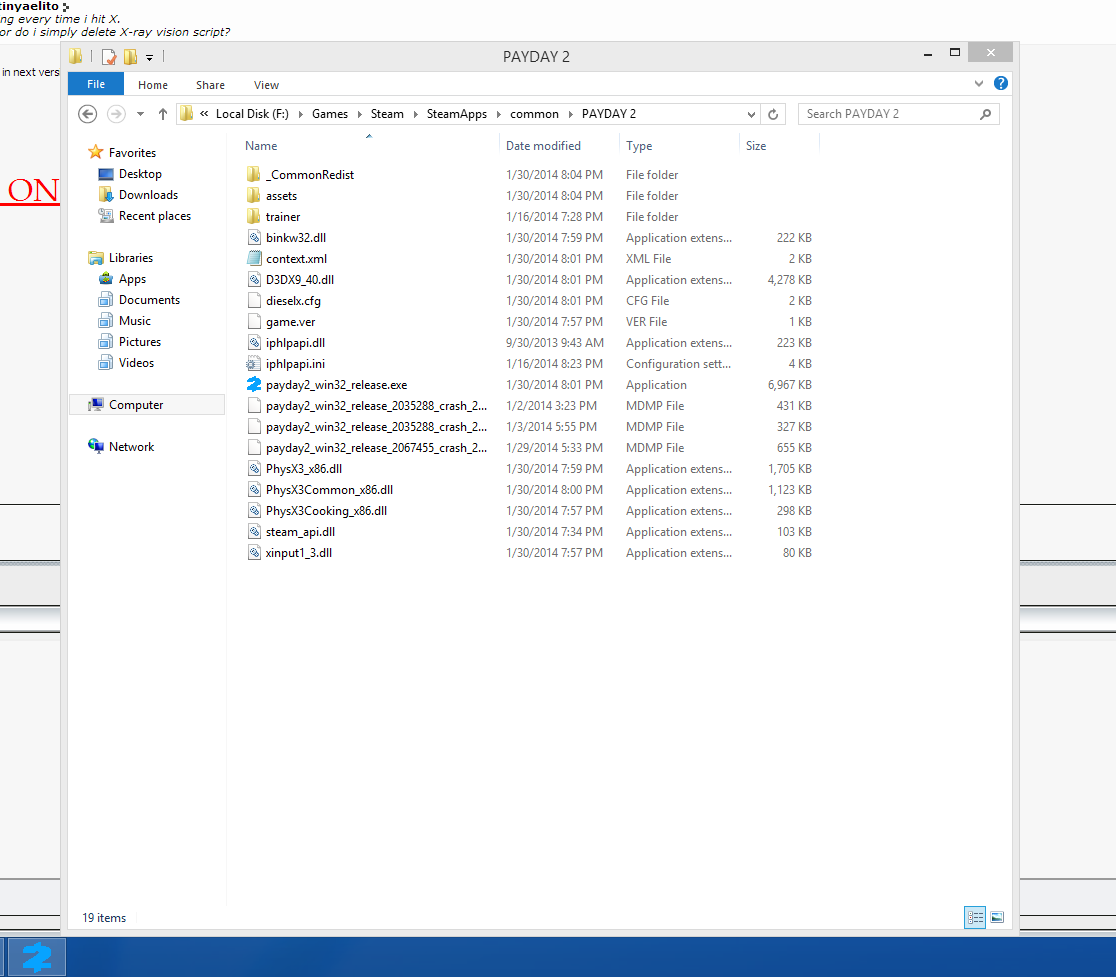This screenshot has width=1116, height=977.
Task: Select Libraries in navigation pane
Action: click(131, 258)
